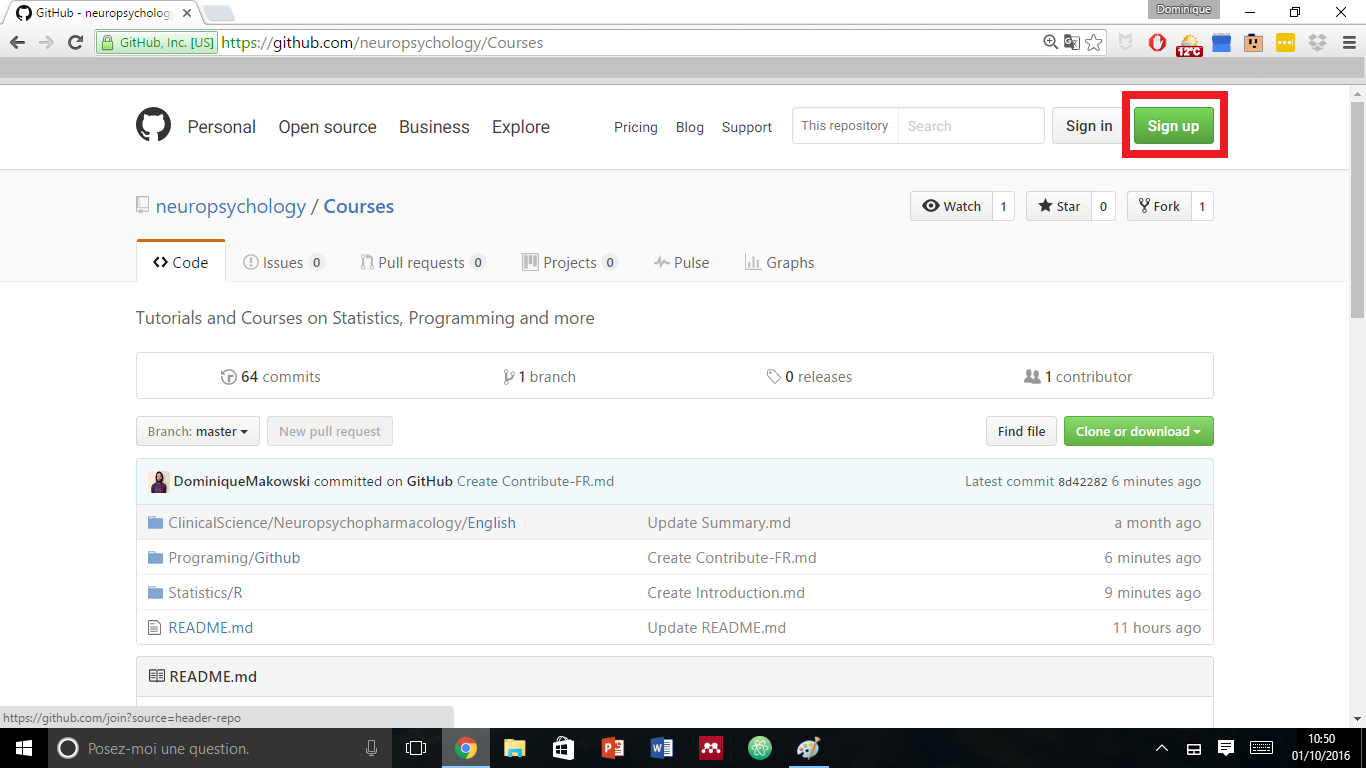Image resolution: width=1366 pixels, height=768 pixels.
Task: Open Atom editor from the taskbar
Action: pos(760,748)
